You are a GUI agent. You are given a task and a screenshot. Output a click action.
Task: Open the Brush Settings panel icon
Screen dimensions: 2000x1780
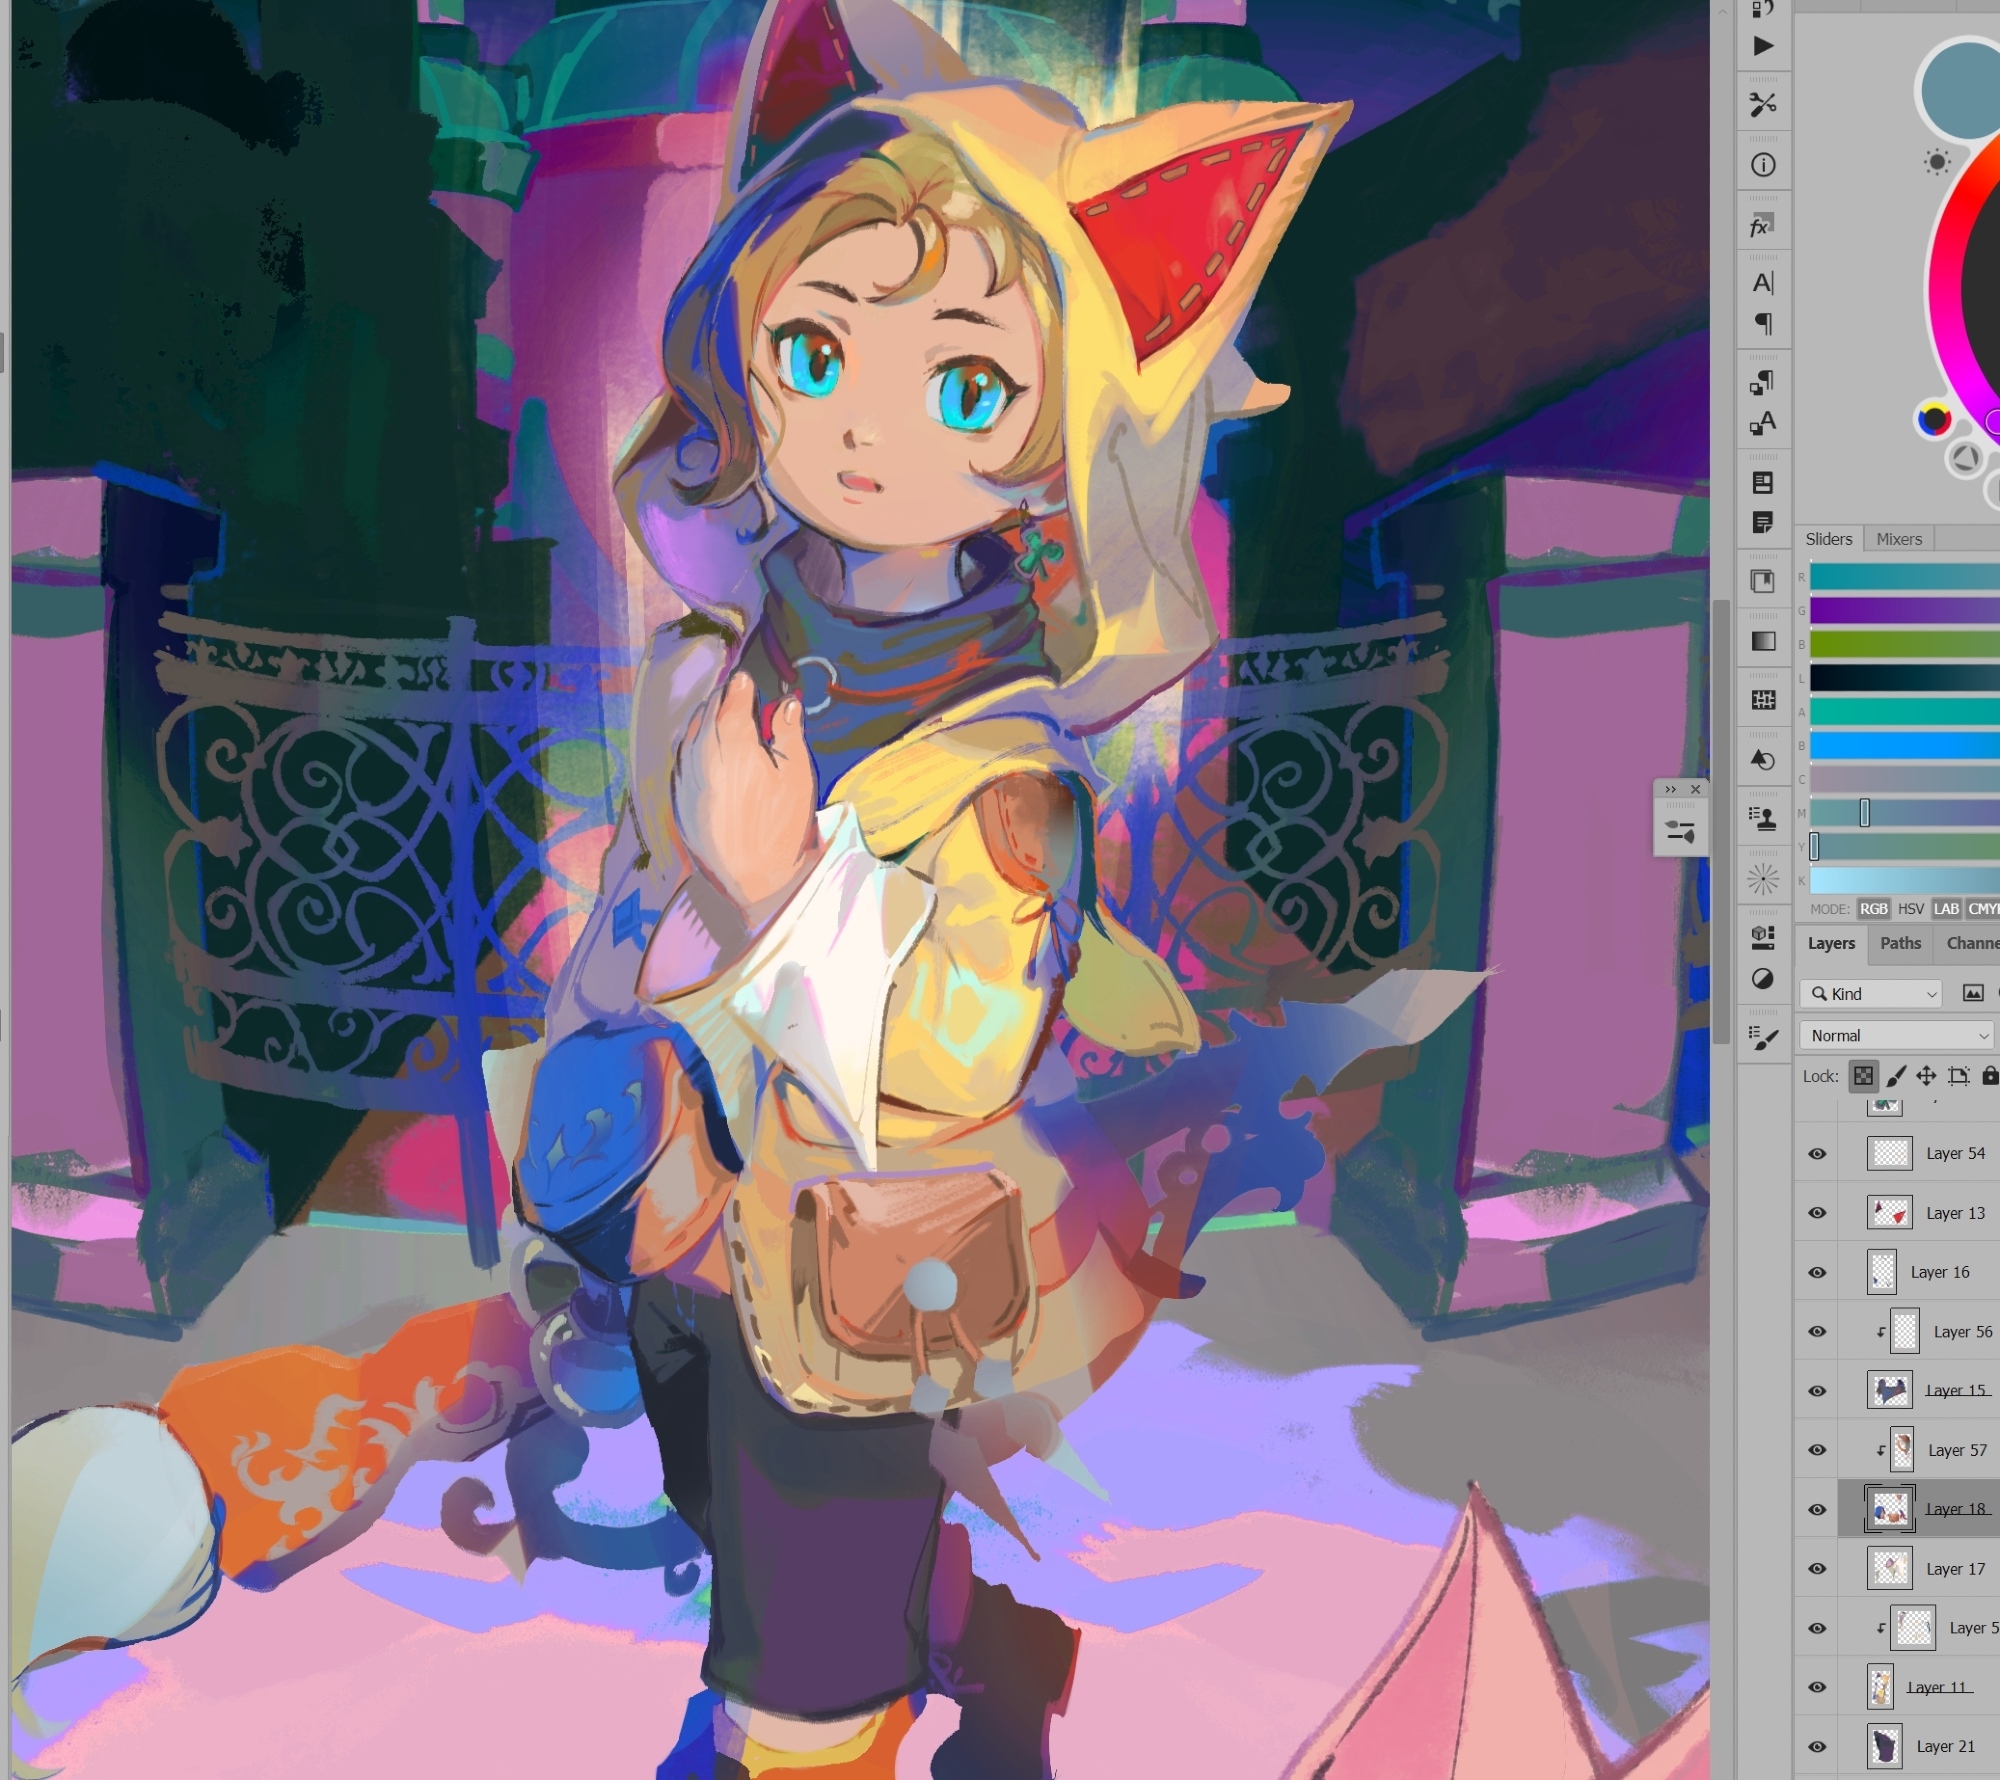point(1763,1038)
